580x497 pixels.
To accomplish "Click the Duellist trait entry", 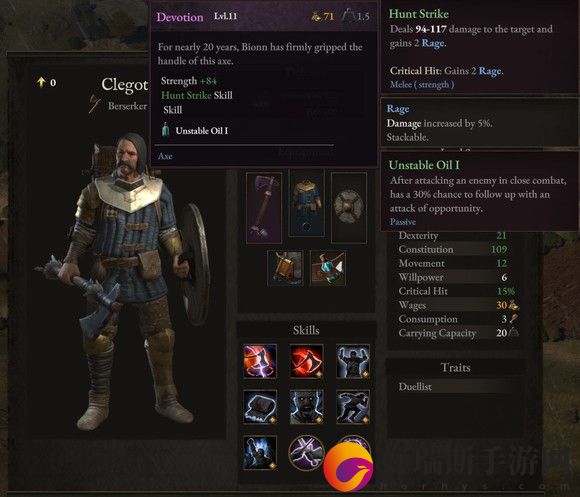I will tap(415, 387).
